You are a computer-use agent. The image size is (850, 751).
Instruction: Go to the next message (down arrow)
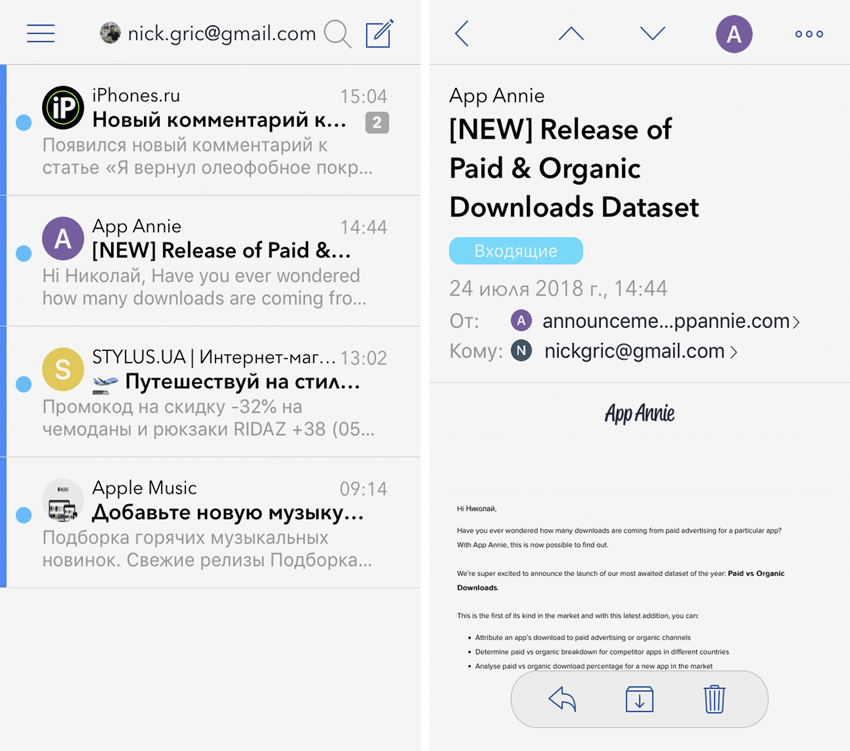[x=652, y=34]
